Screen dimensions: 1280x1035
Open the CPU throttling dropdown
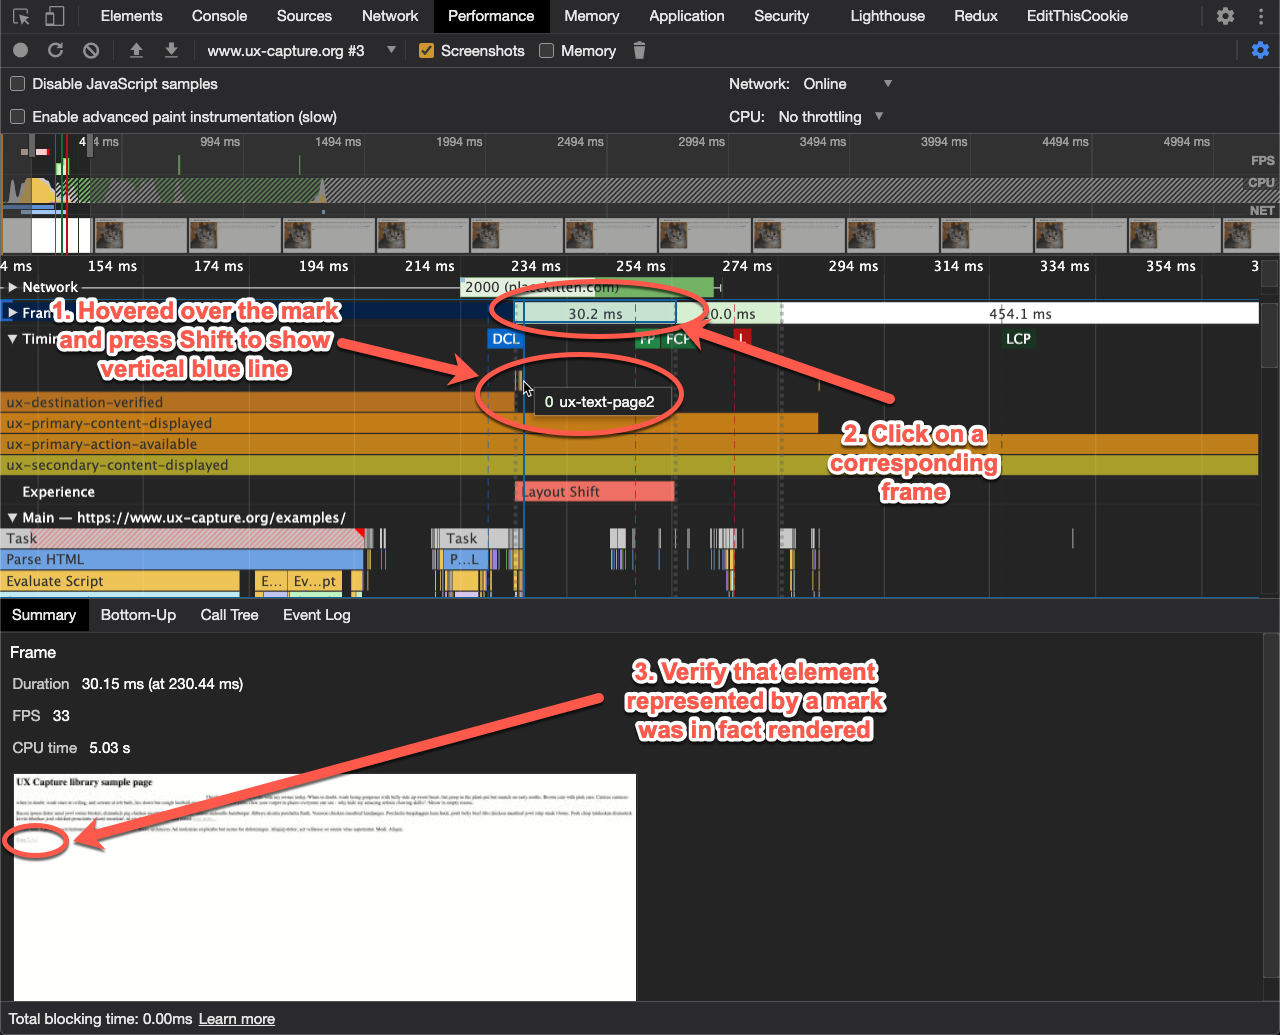(830, 117)
